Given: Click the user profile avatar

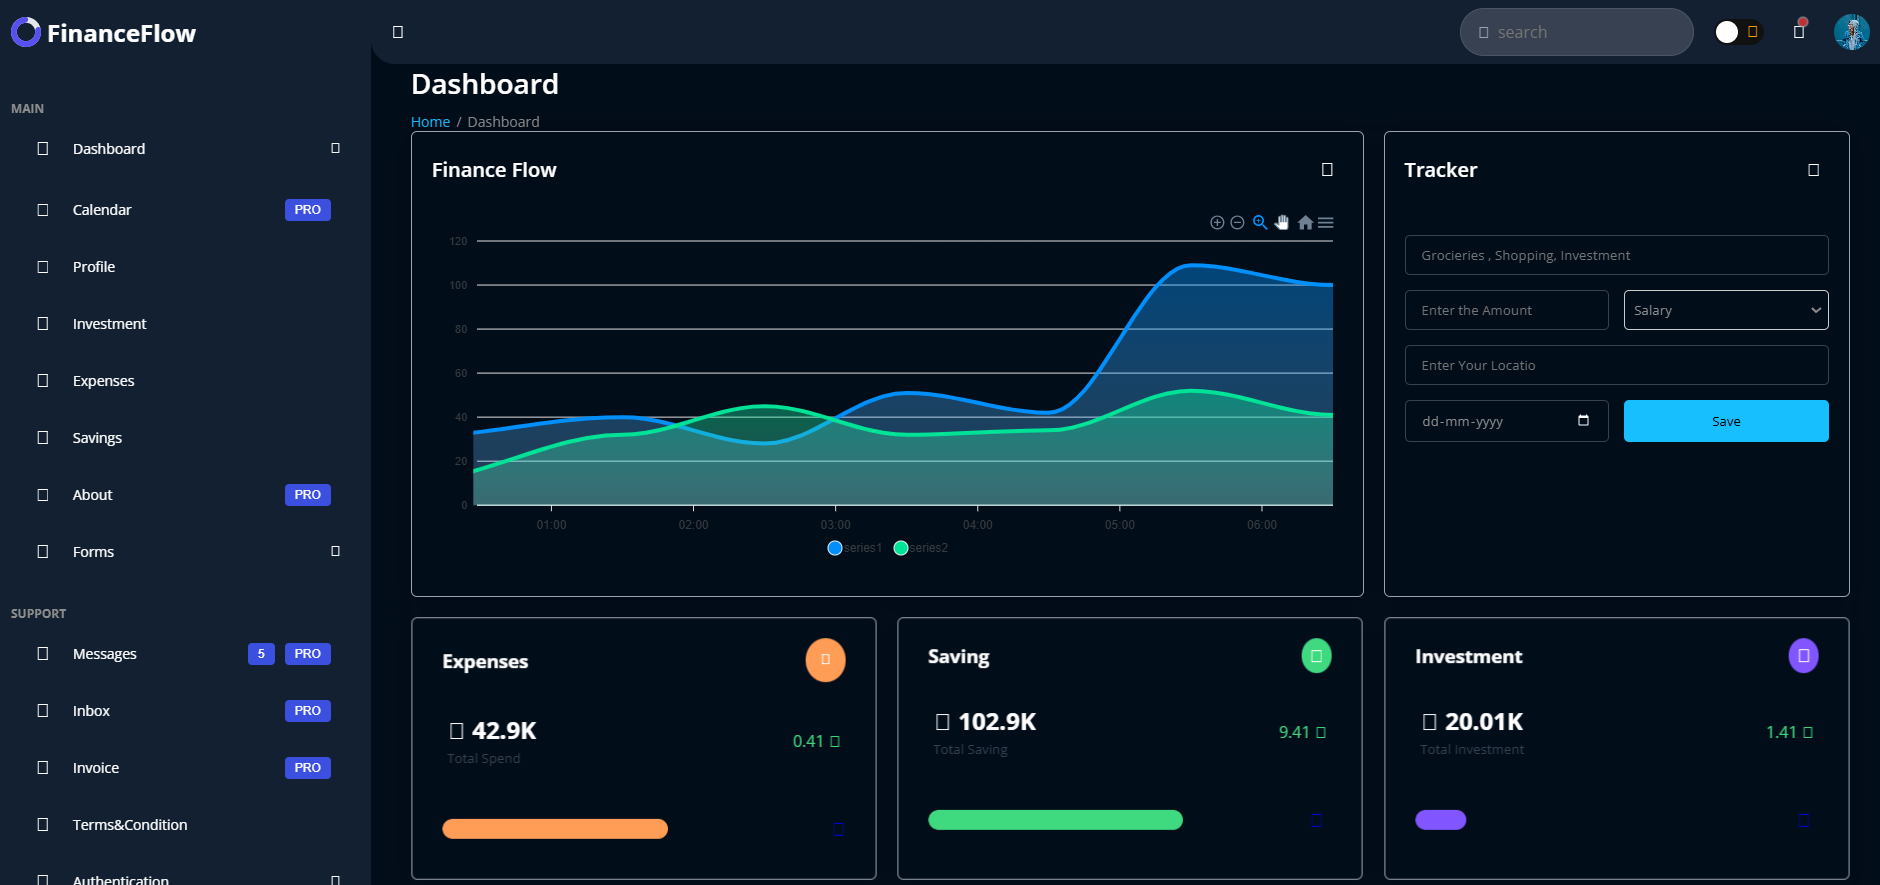Looking at the screenshot, I should click(1851, 32).
